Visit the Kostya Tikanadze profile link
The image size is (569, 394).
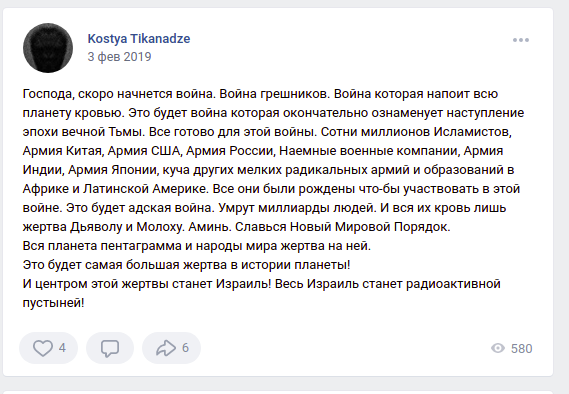pyautogui.click(x=139, y=38)
